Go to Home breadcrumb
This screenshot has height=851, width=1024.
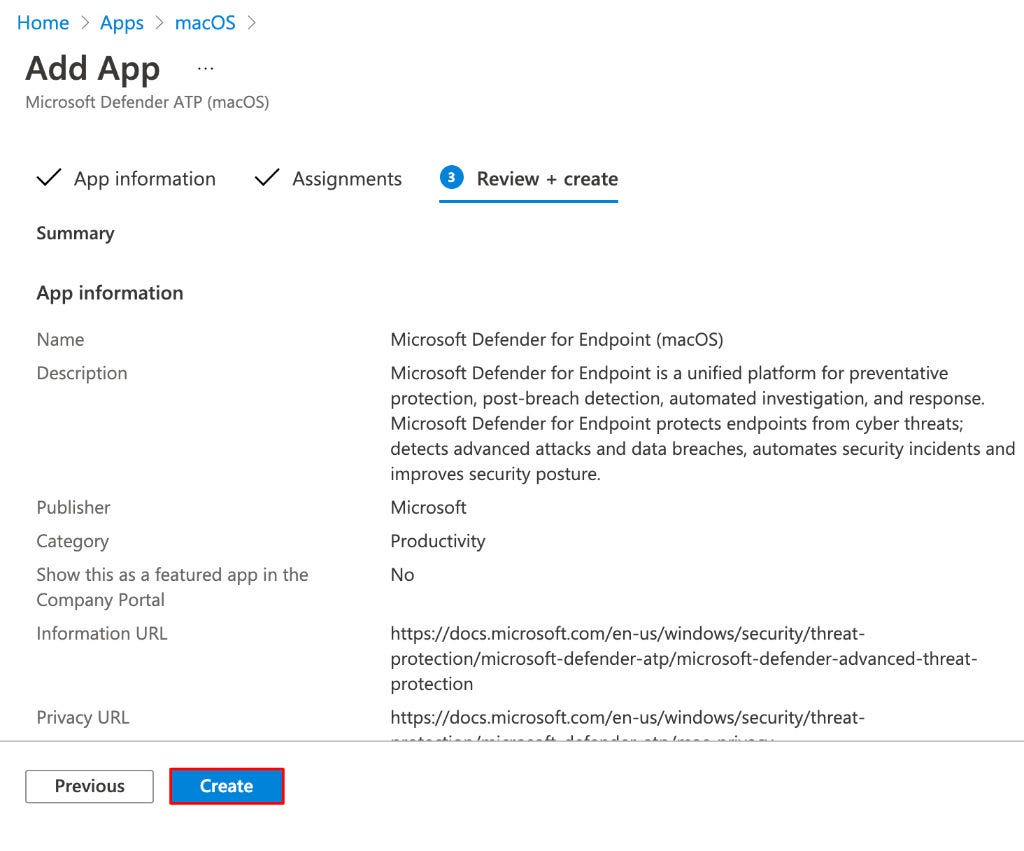pos(43,23)
